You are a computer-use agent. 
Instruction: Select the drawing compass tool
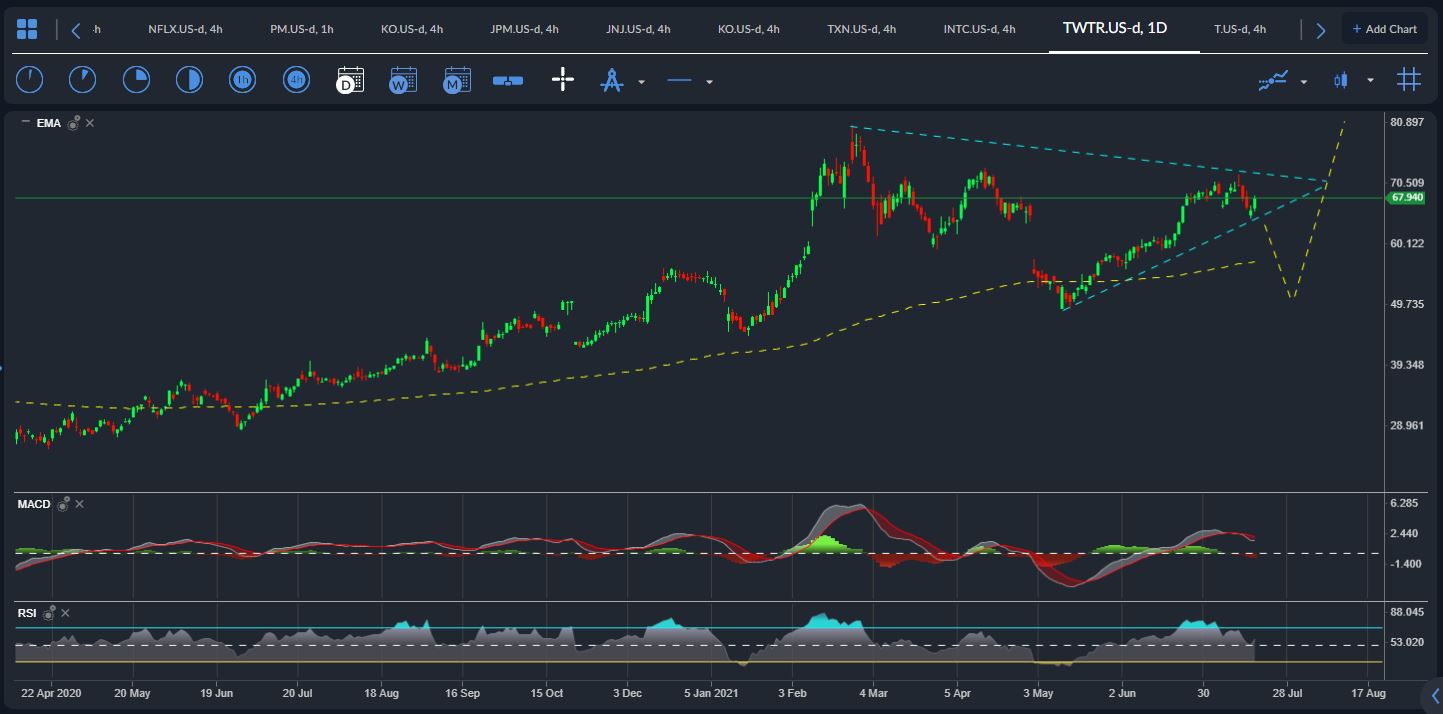[x=612, y=80]
